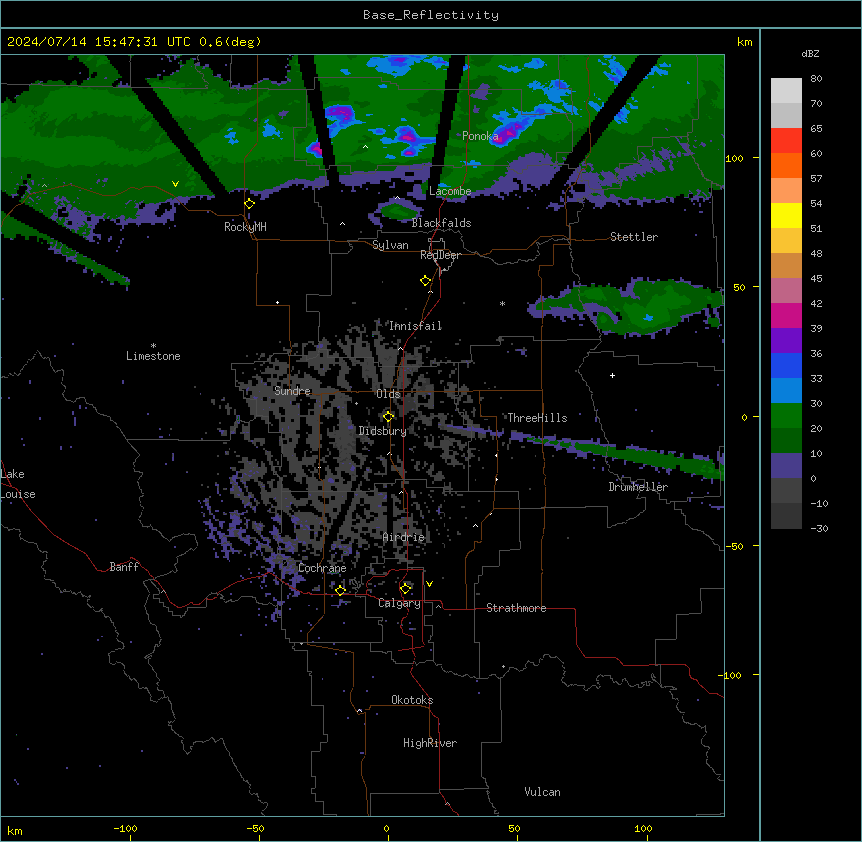
Task: Click the Olds city label
Action: [388, 394]
